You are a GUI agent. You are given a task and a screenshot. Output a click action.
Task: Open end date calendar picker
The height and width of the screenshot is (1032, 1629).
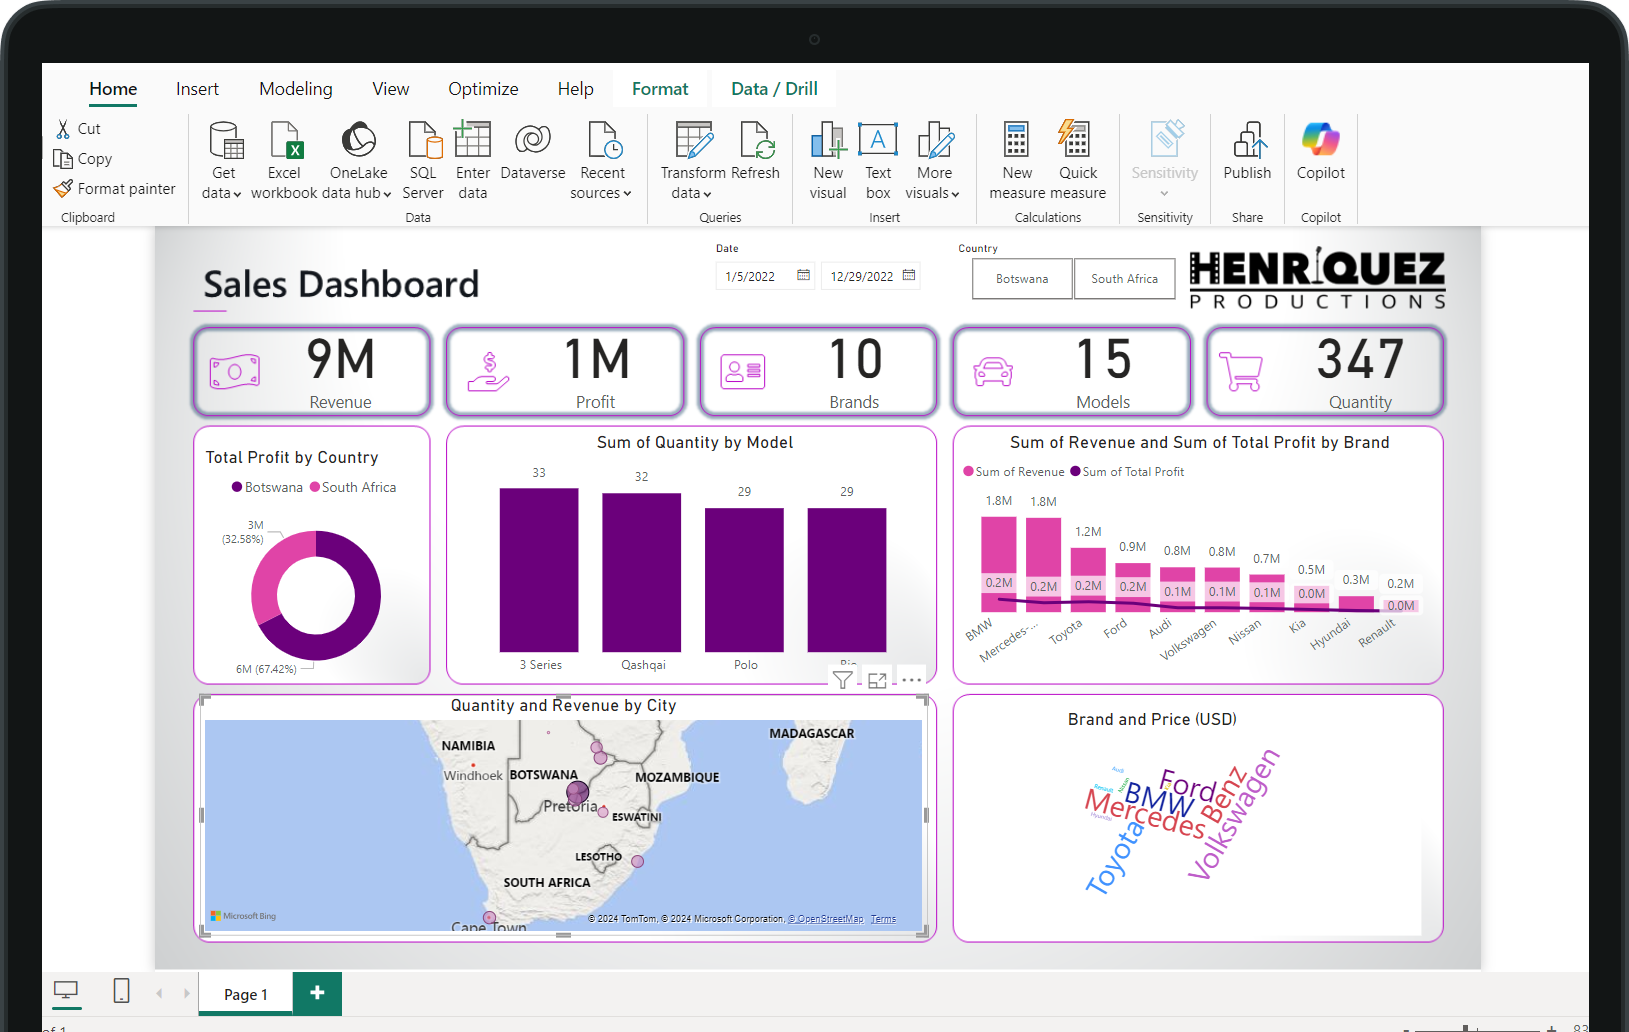click(909, 275)
